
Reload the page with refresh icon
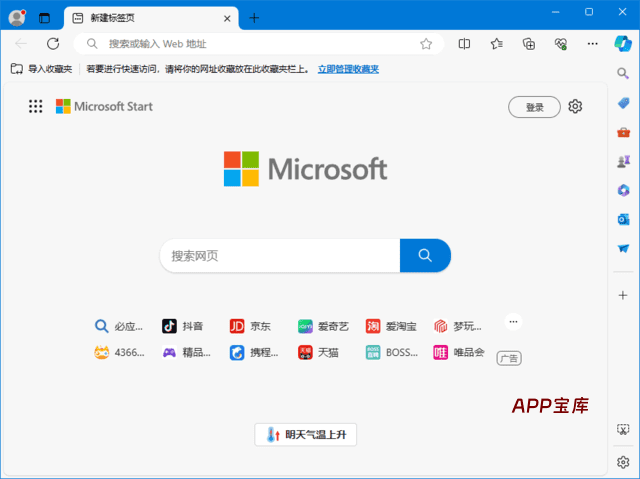[x=53, y=44]
